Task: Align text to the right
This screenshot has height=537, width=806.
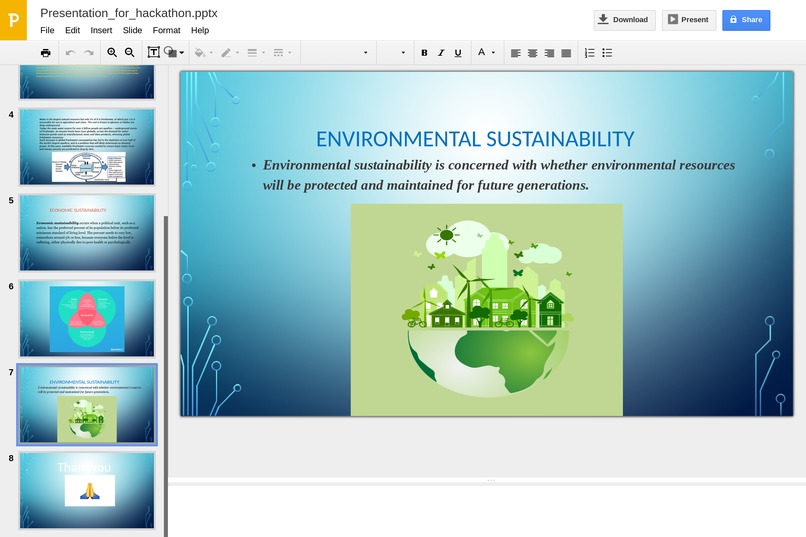Action: (x=549, y=52)
